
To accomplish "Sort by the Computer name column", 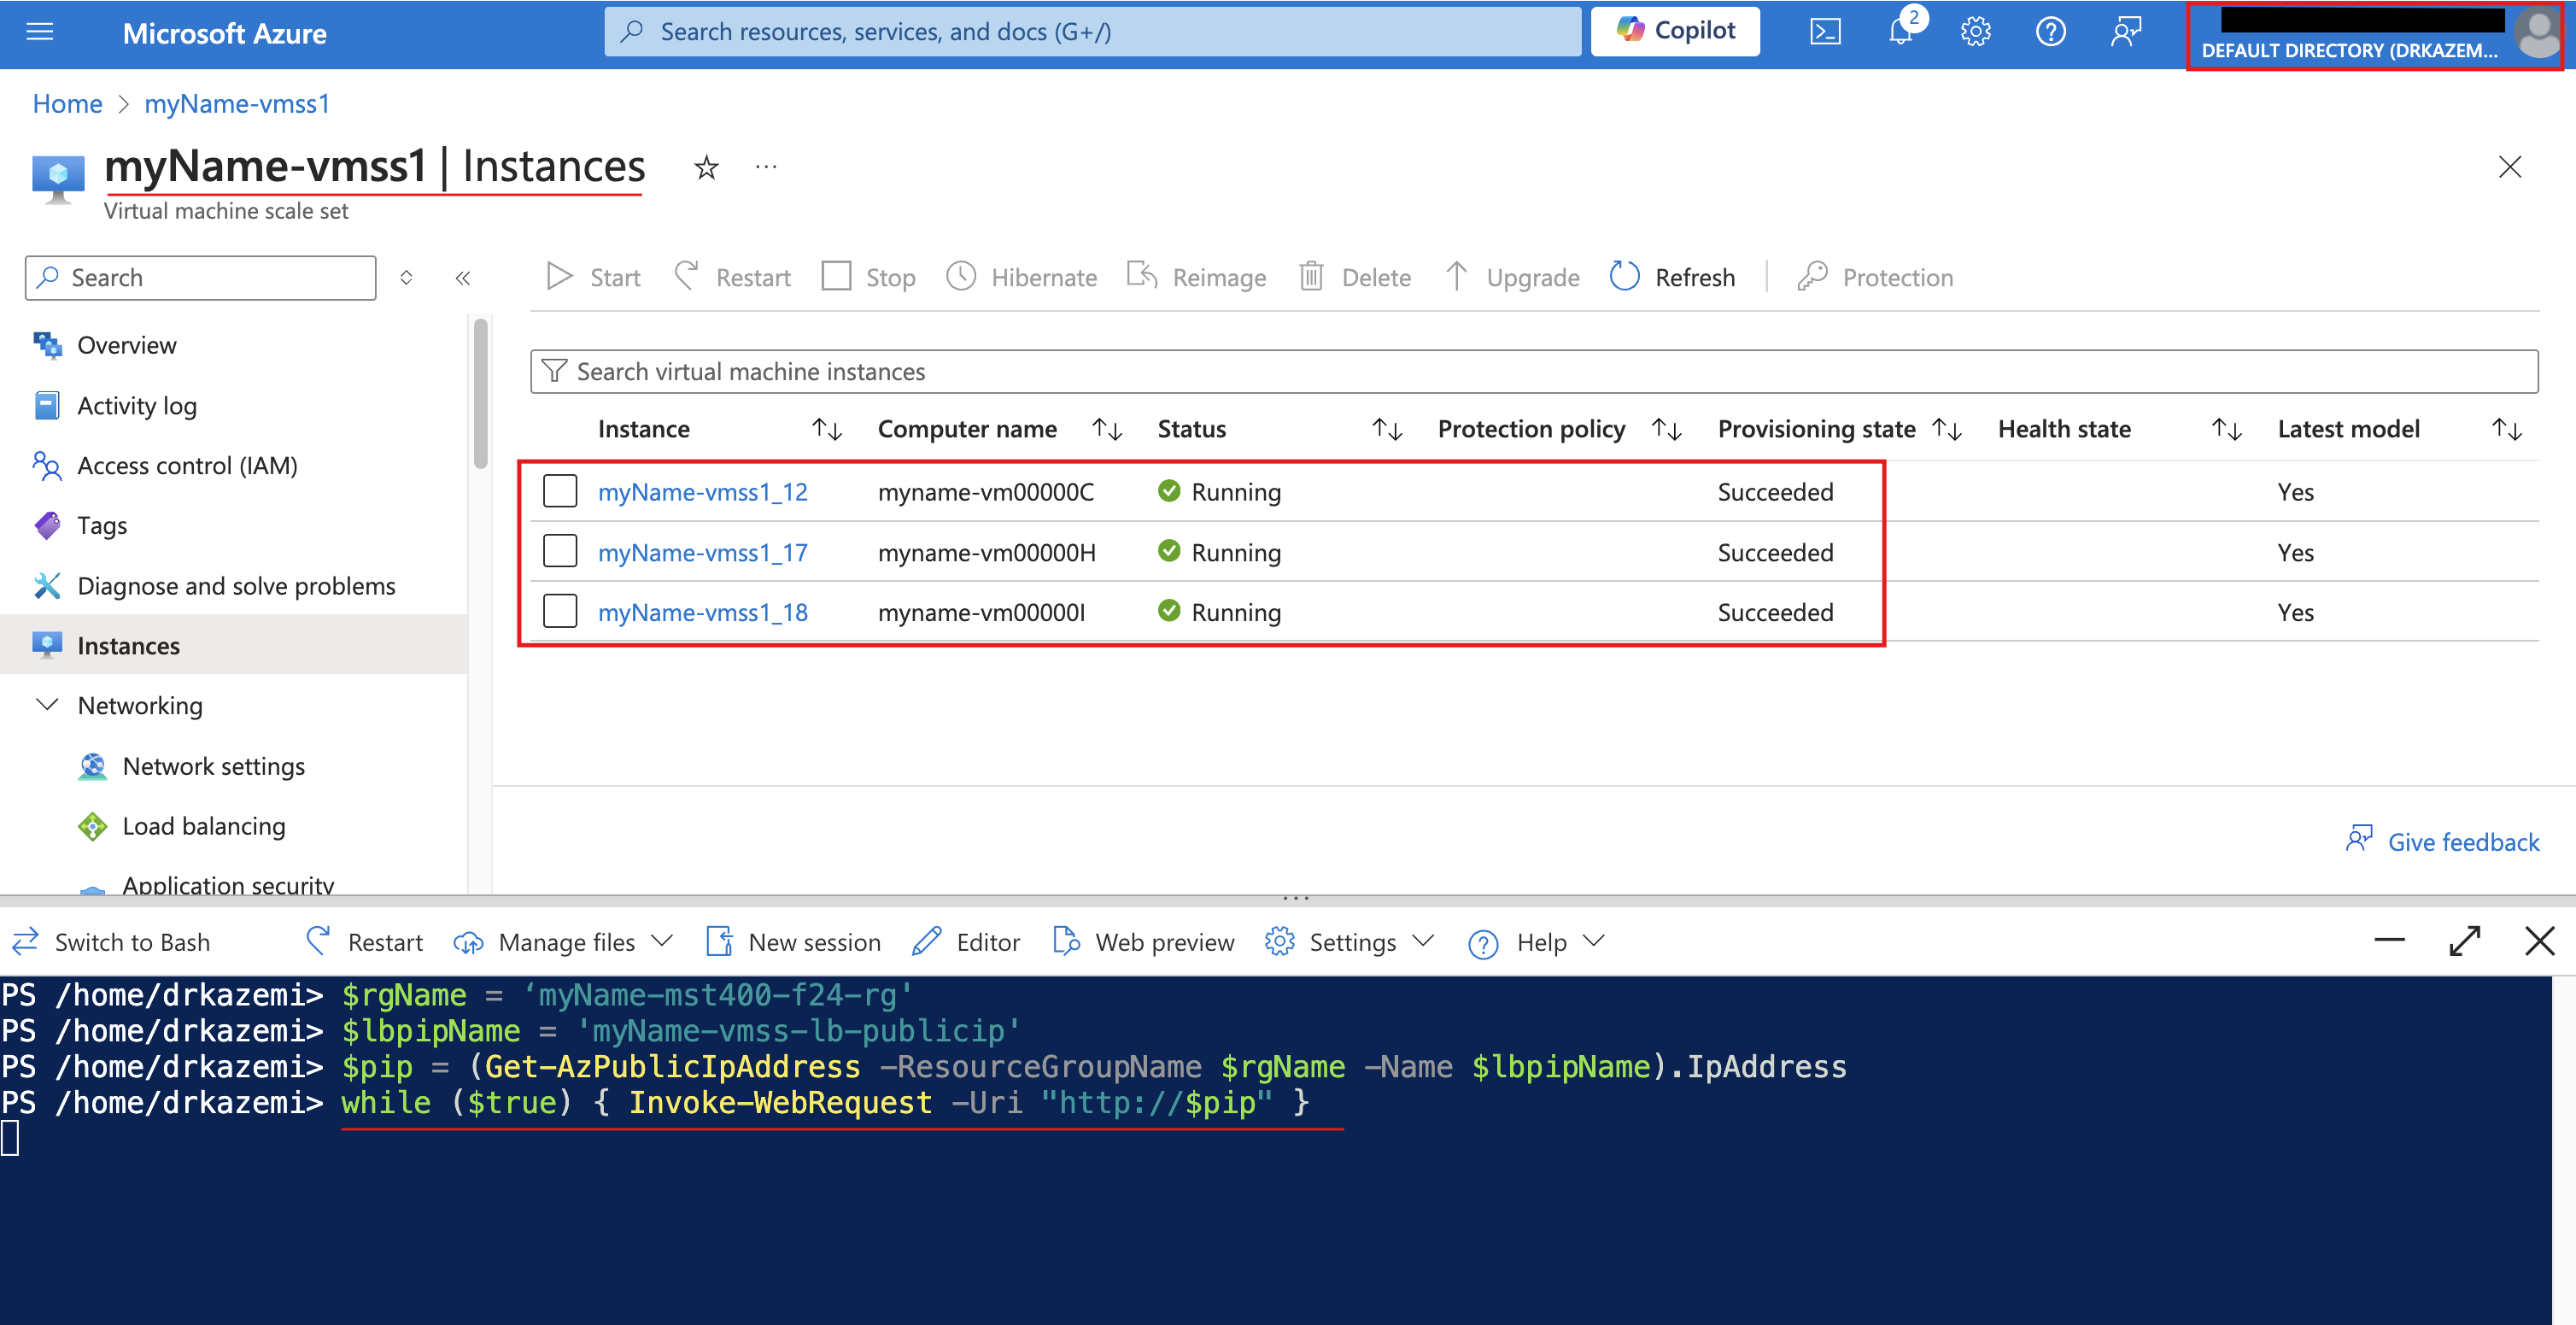I will [1107, 429].
